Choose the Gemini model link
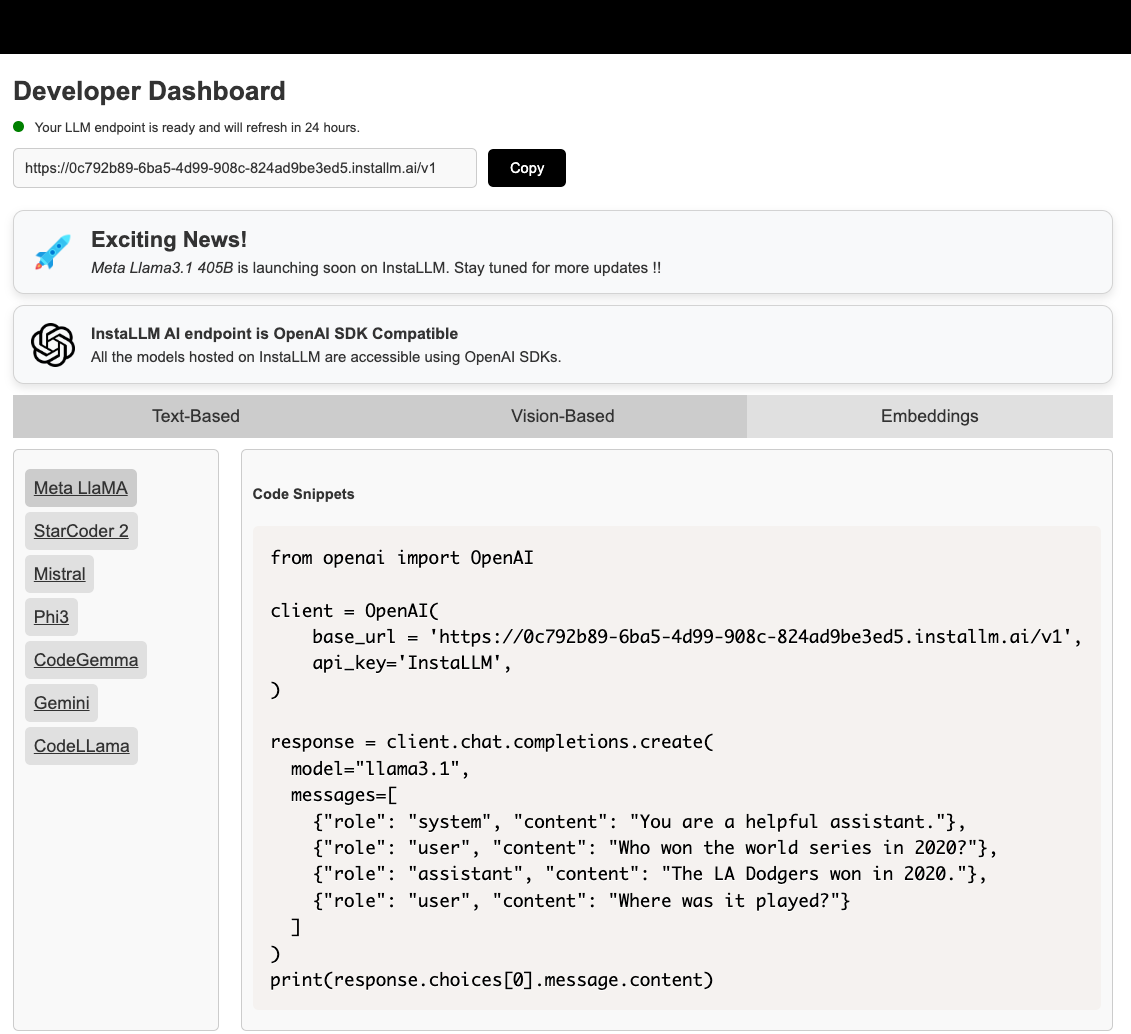This screenshot has height=1034, width=1131. 61,703
